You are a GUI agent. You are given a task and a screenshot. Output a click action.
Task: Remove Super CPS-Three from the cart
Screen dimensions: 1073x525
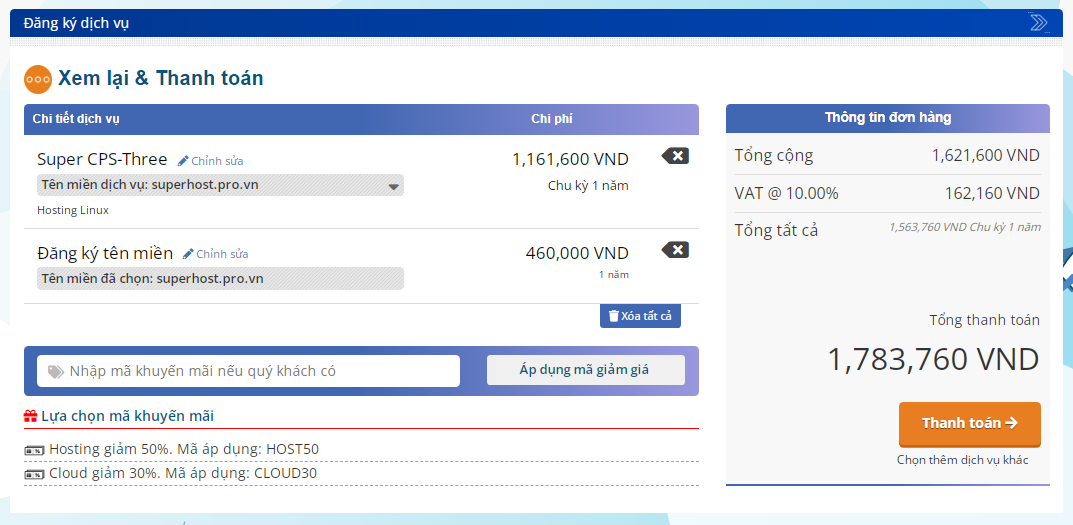[x=675, y=156]
